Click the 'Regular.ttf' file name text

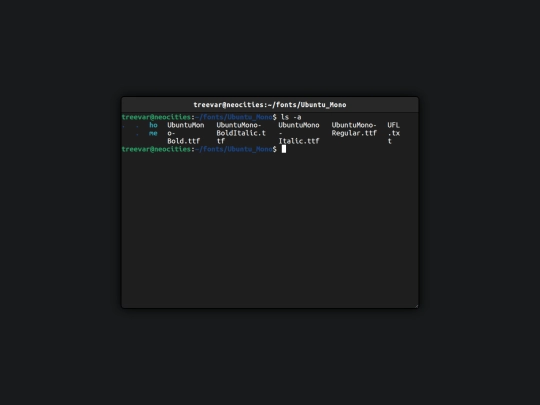pos(354,133)
